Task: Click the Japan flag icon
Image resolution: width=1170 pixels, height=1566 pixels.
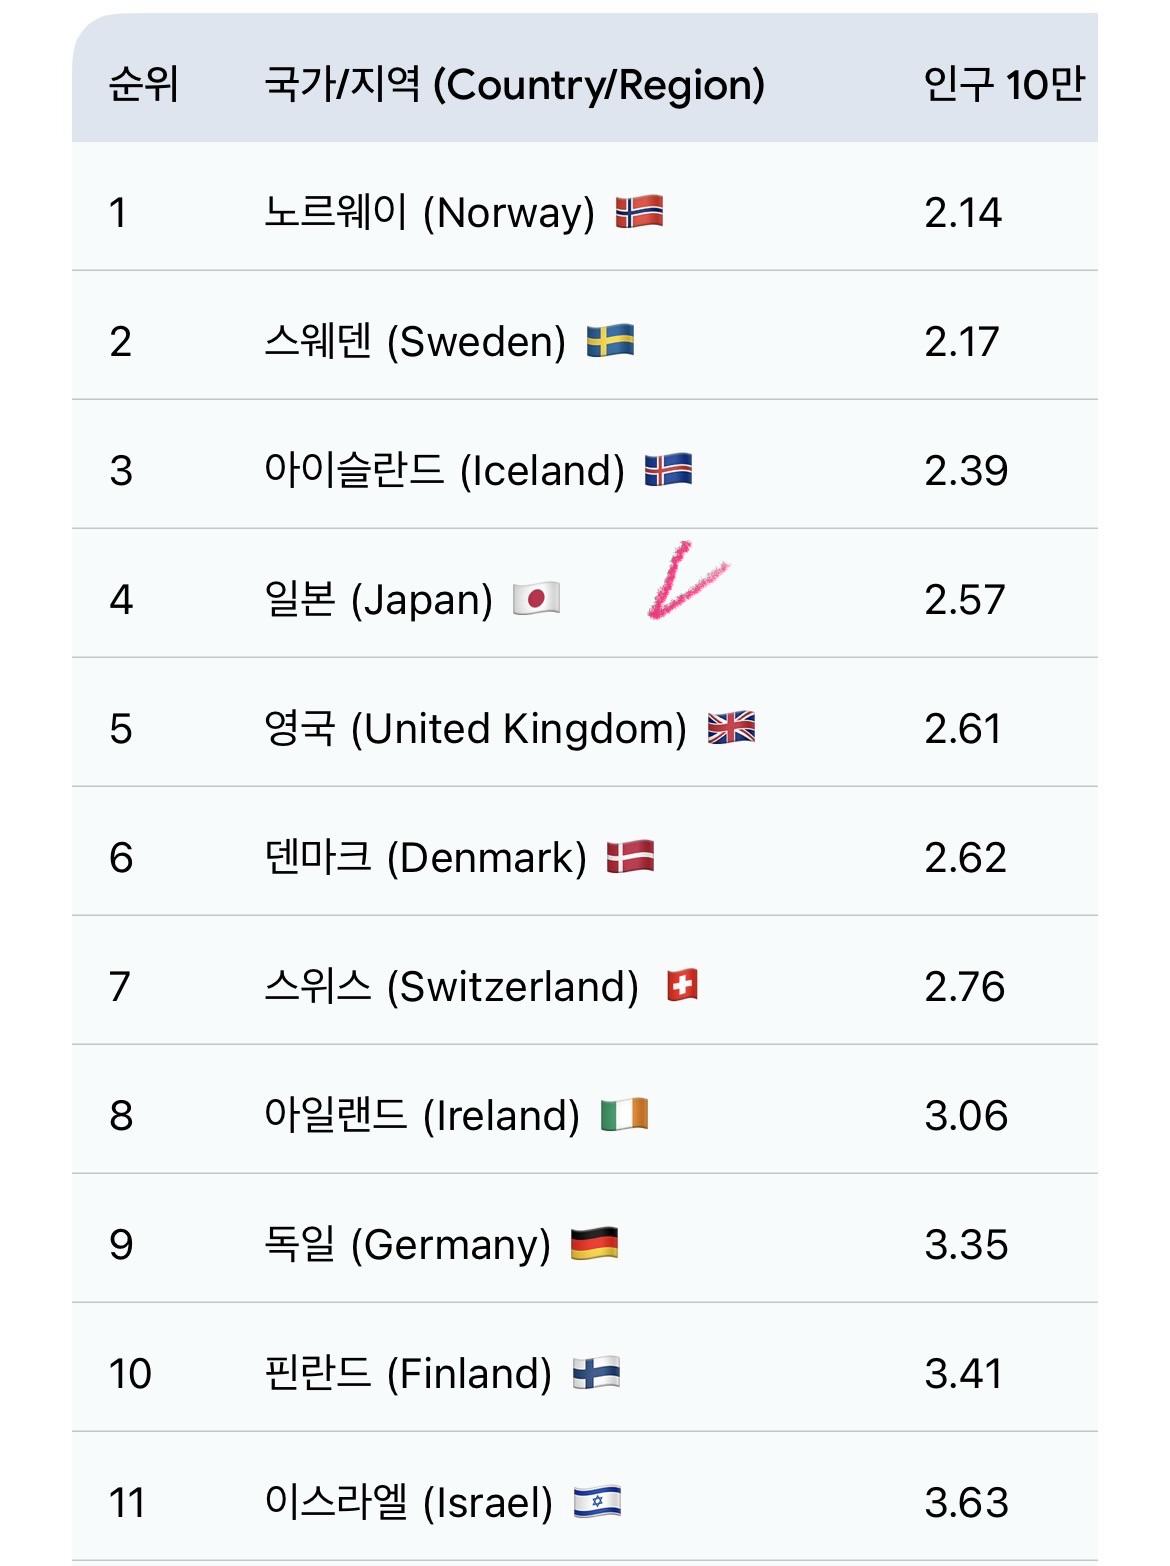Action: click(x=536, y=599)
